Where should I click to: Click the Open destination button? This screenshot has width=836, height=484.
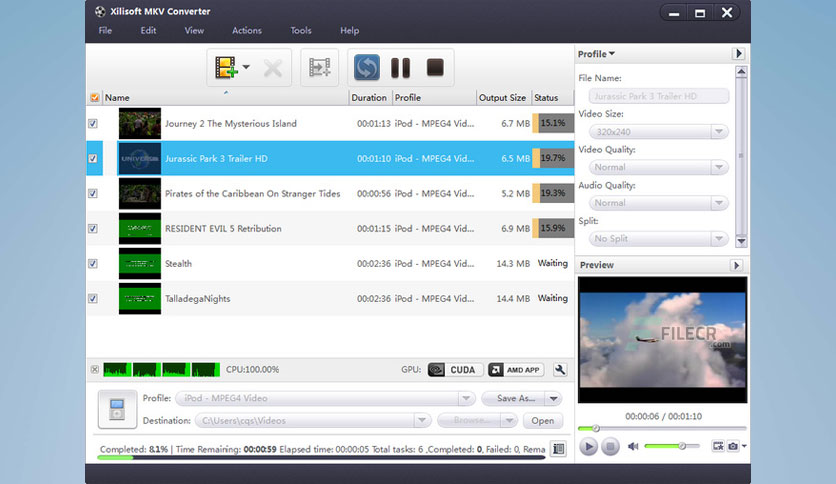[x=542, y=421]
